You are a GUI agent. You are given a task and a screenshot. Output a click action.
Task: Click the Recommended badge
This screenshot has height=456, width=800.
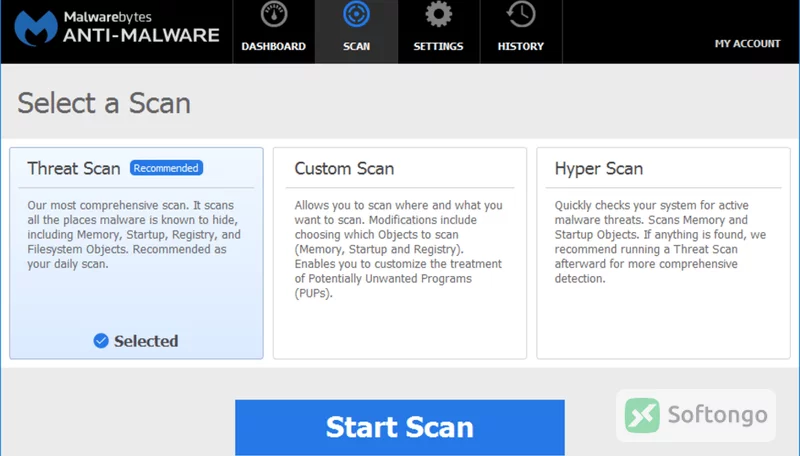(x=166, y=168)
